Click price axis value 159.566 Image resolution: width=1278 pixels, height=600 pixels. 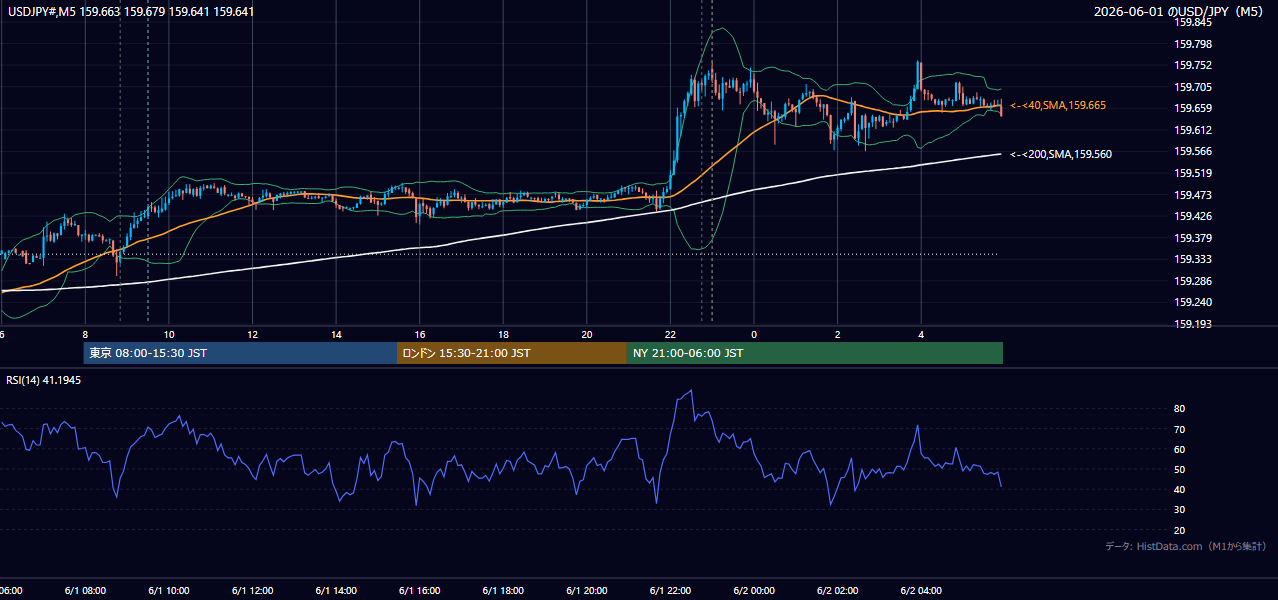tap(1194, 151)
